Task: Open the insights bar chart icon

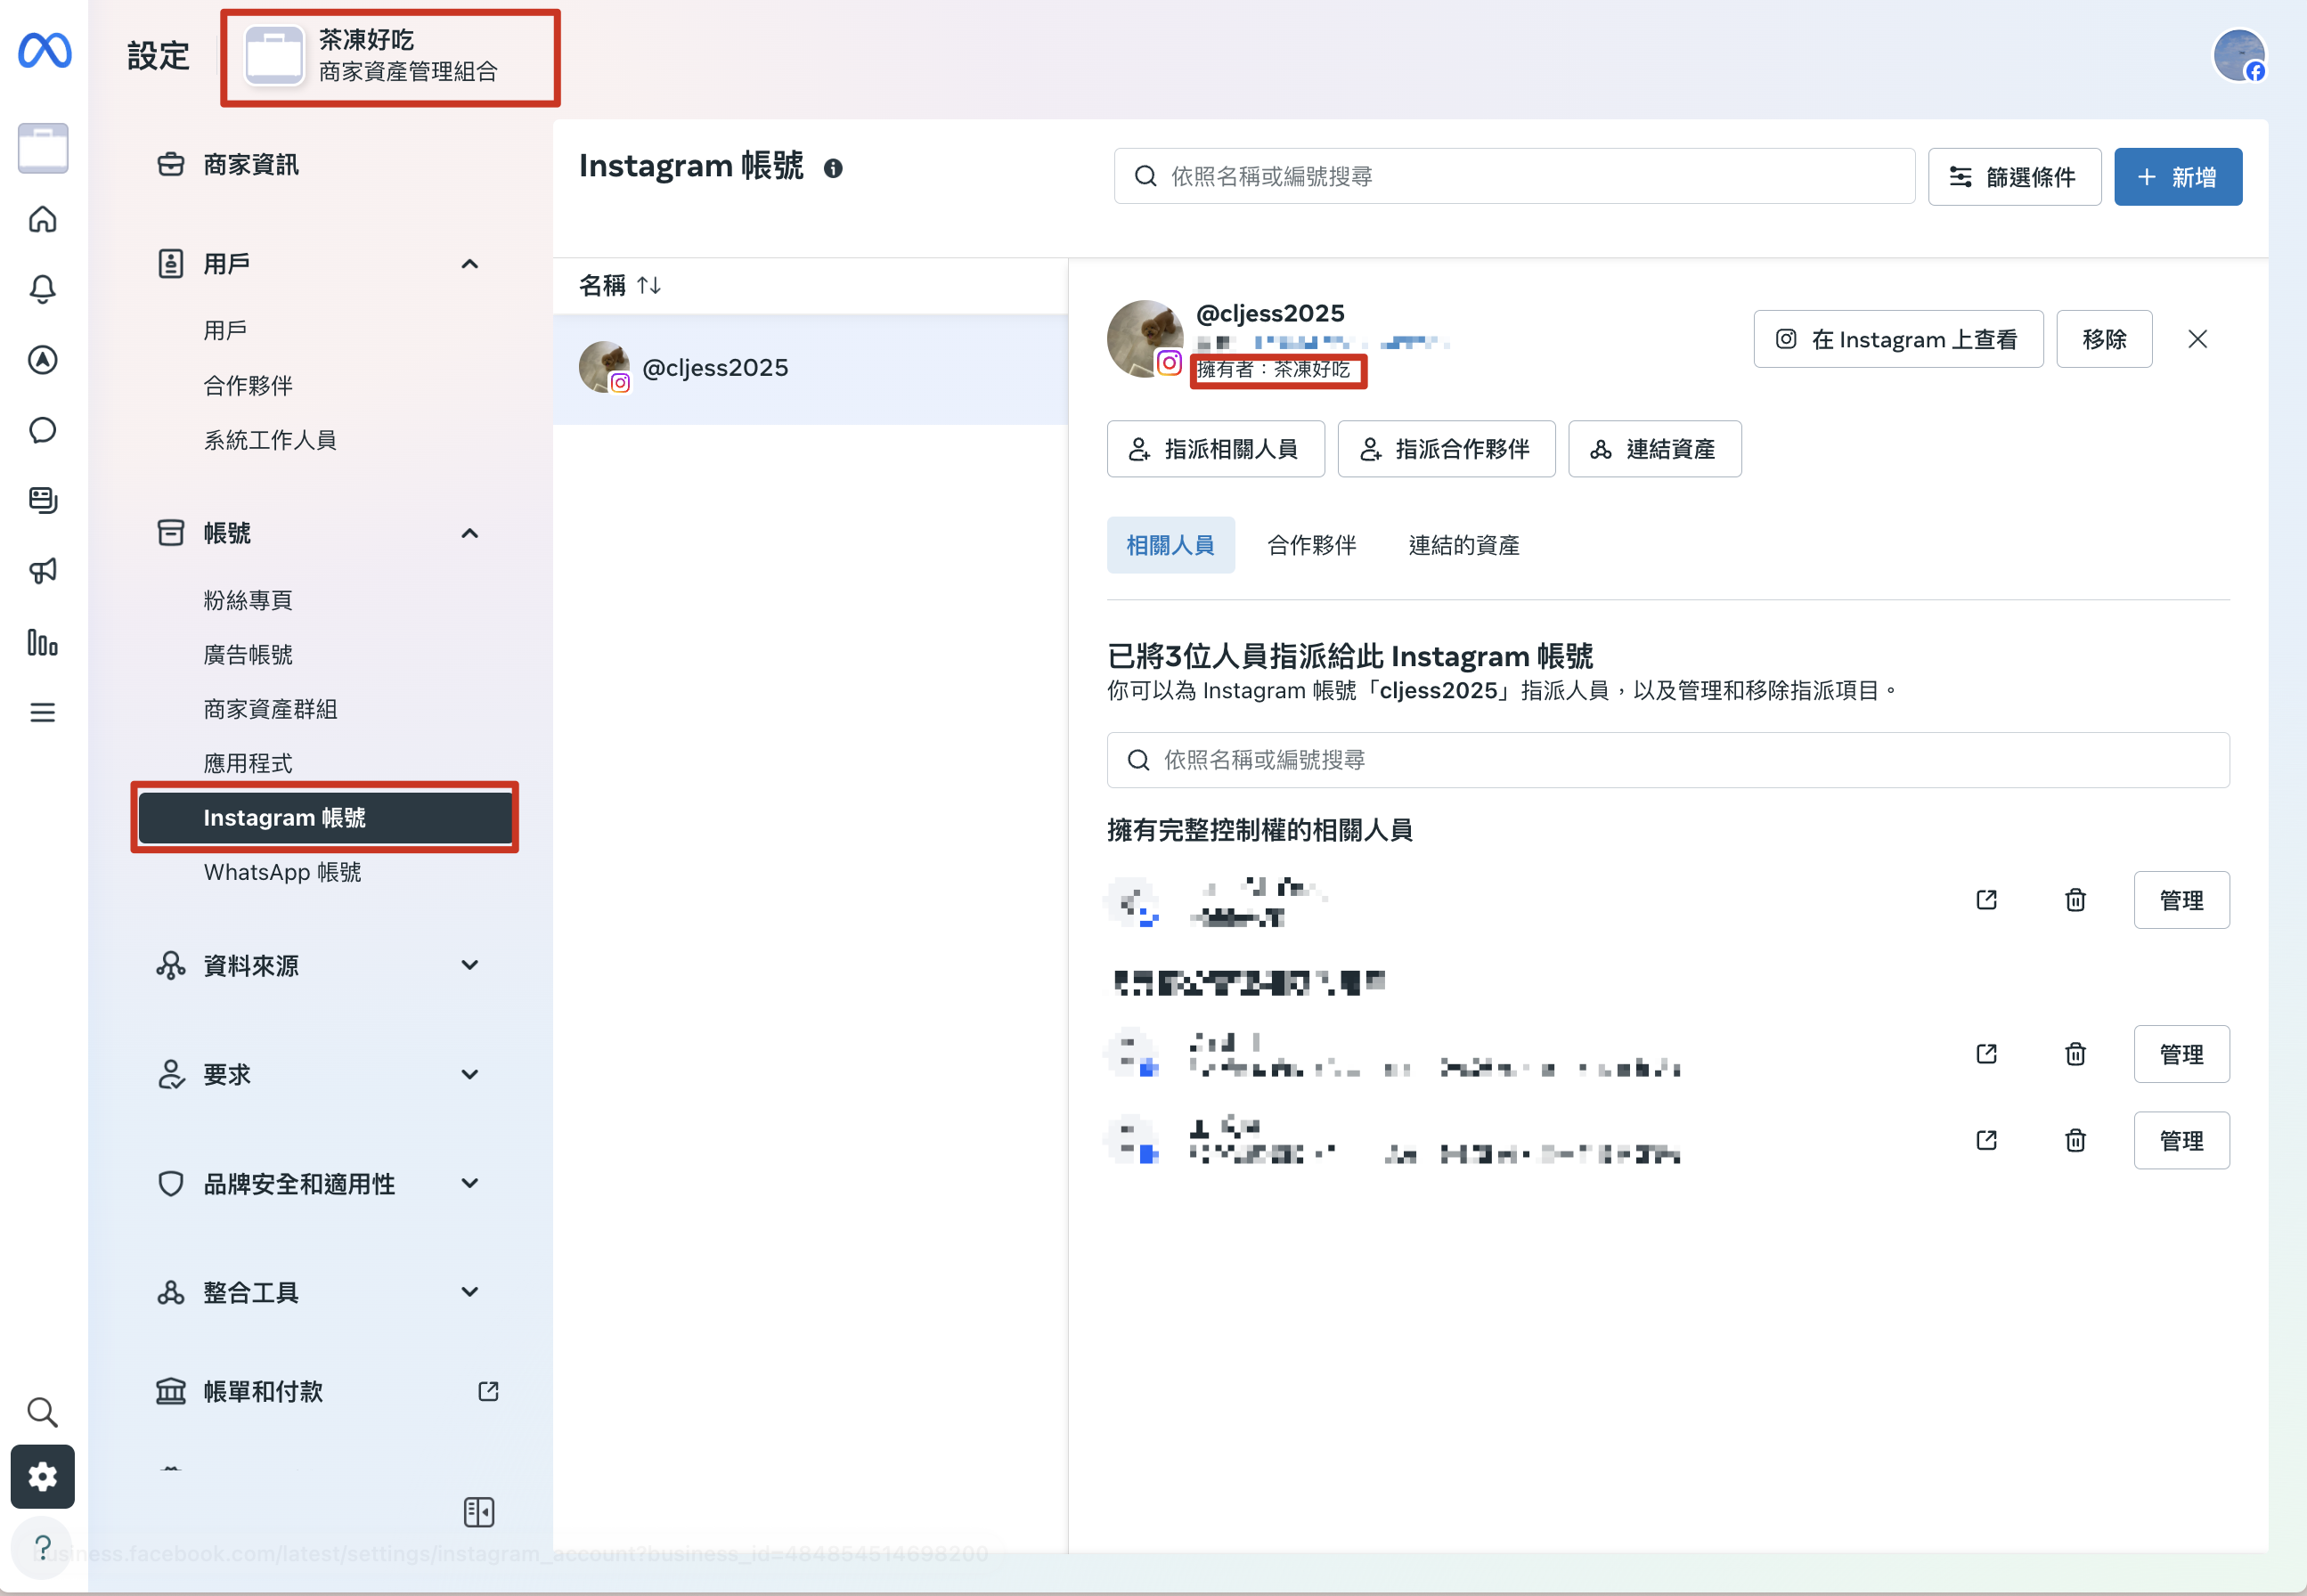Action: tap(42, 642)
